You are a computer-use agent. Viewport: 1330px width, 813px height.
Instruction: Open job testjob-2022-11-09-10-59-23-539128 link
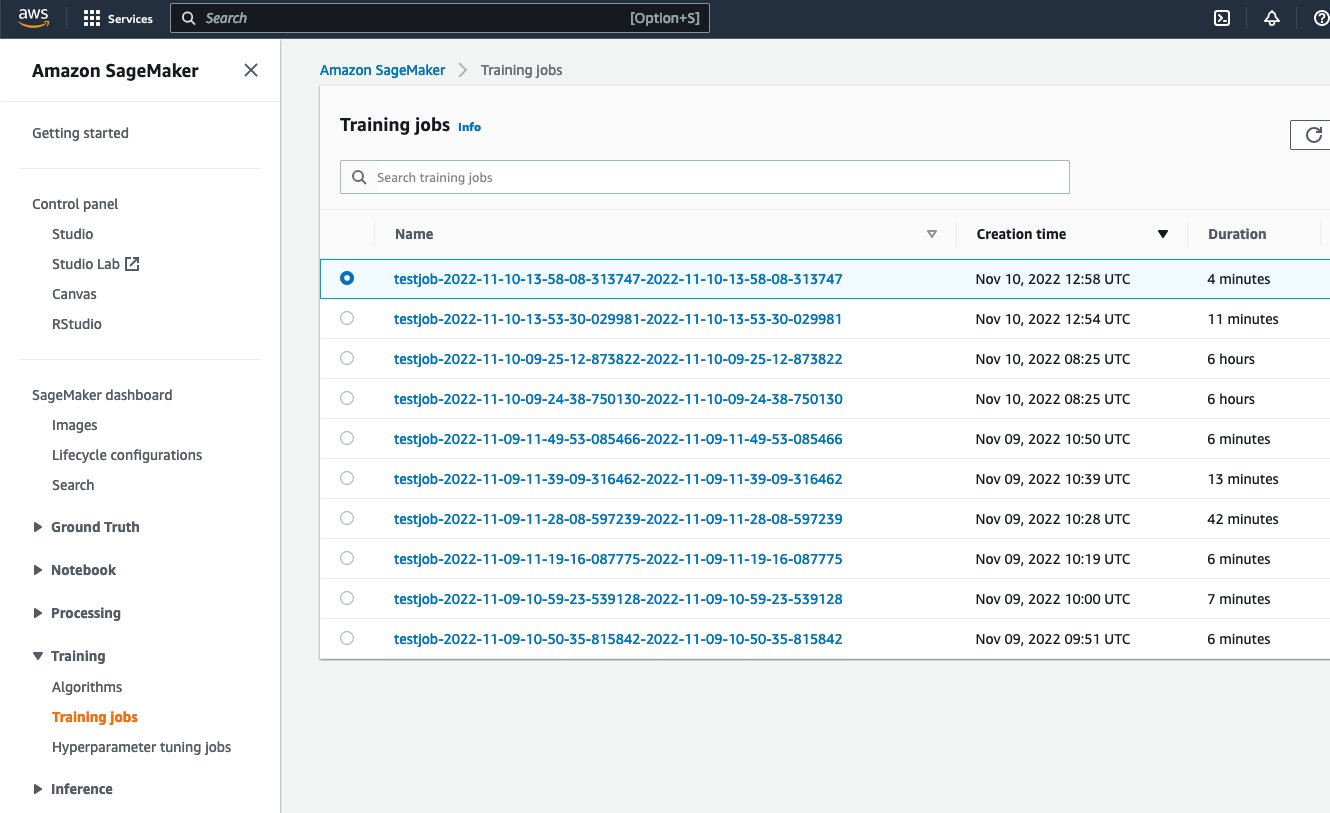618,599
